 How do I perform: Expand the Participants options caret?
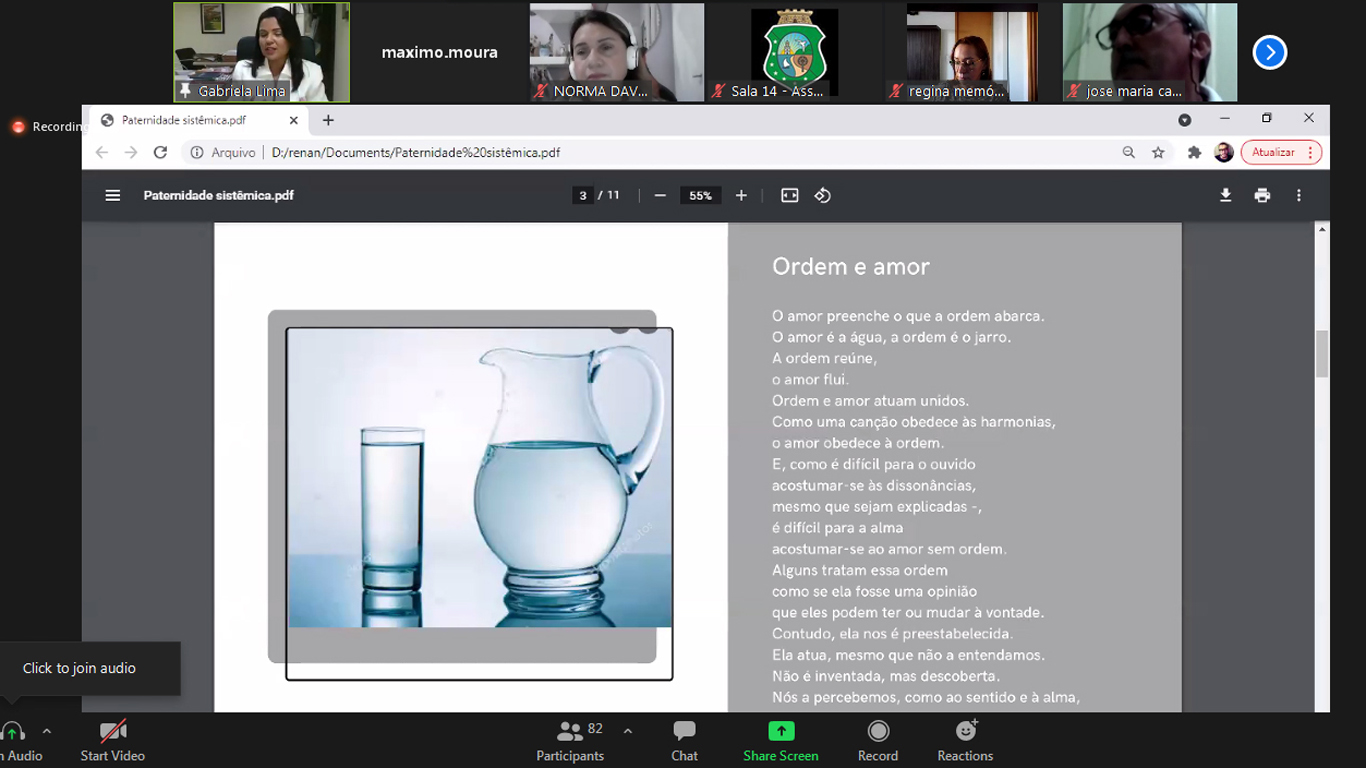point(628,731)
